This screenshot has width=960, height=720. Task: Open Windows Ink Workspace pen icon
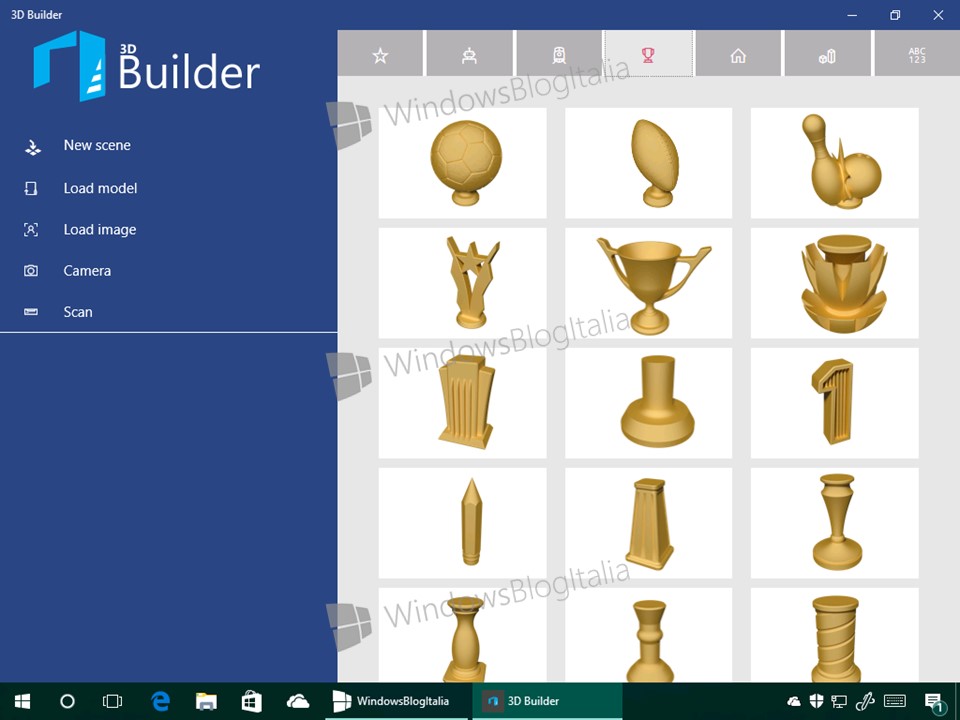pyautogui.click(x=865, y=702)
